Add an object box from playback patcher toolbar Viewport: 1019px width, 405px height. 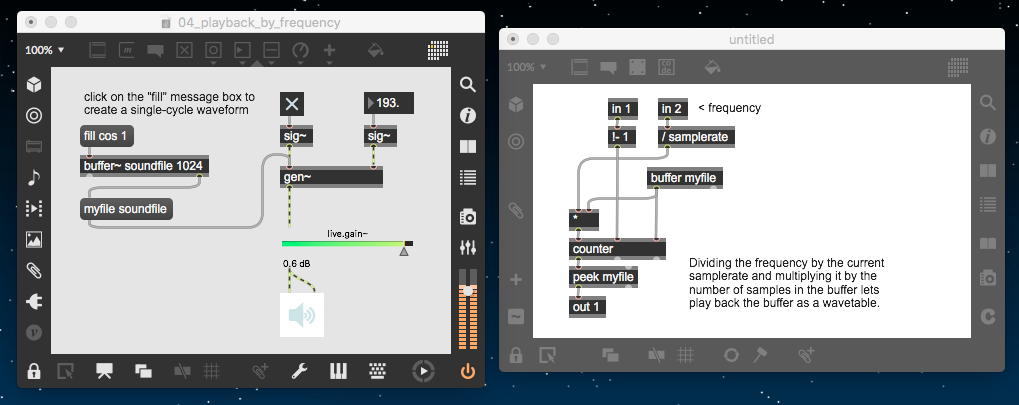[97, 50]
